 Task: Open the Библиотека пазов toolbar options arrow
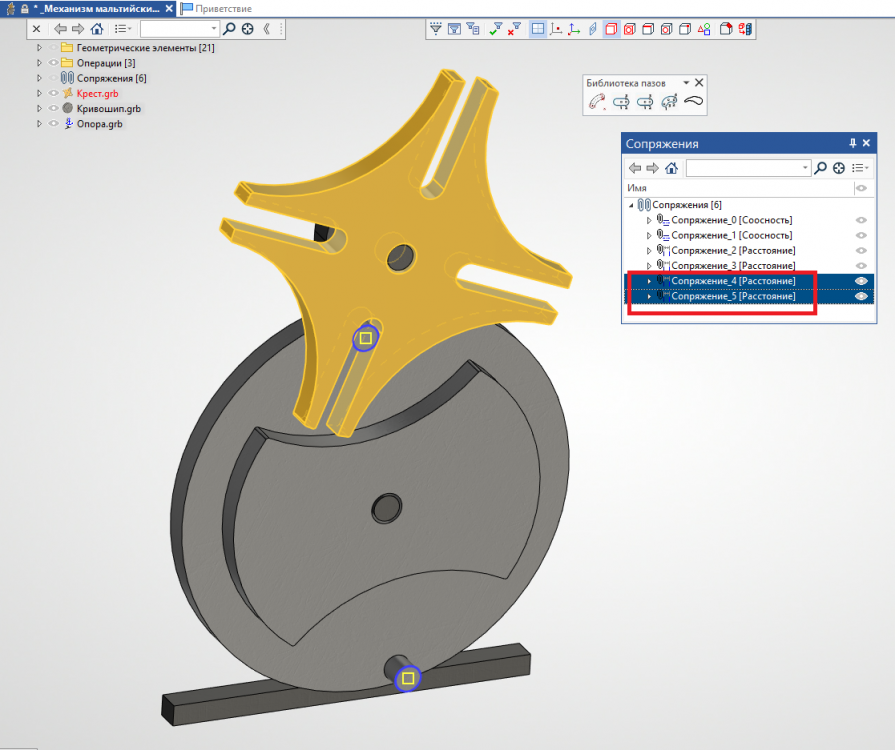click(x=686, y=83)
